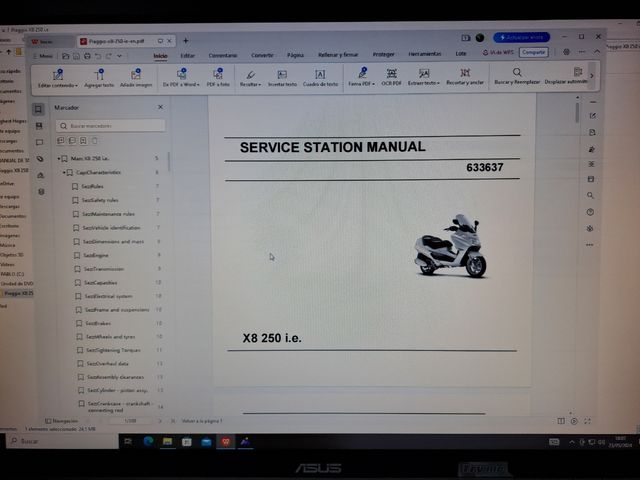Open the settings gear next to Compartir
This screenshot has width=640, height=480.
click(x=567, y=52)
